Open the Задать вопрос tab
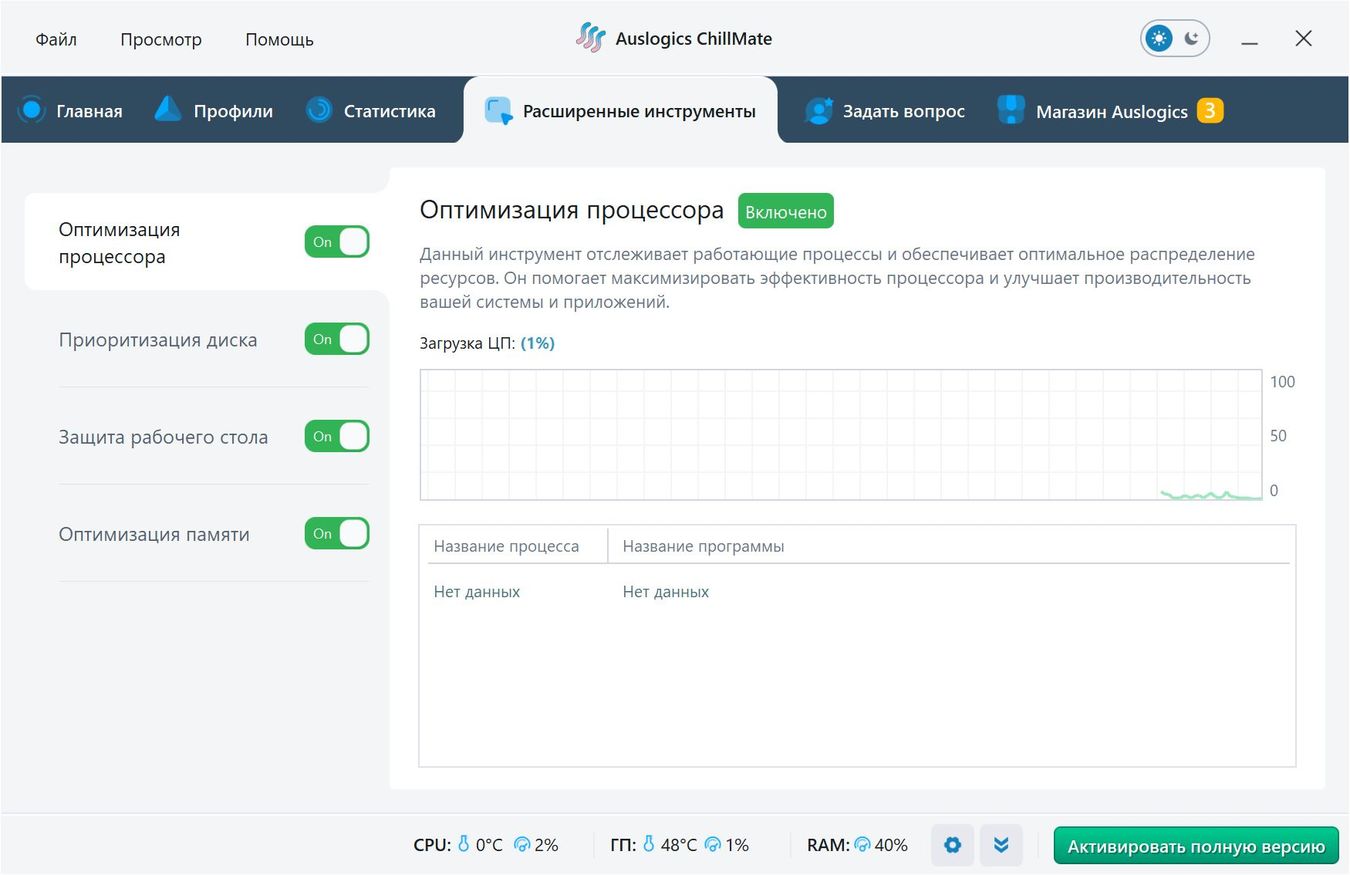The width and height of the screenshot is (1350, 875). tap(885, 111)
